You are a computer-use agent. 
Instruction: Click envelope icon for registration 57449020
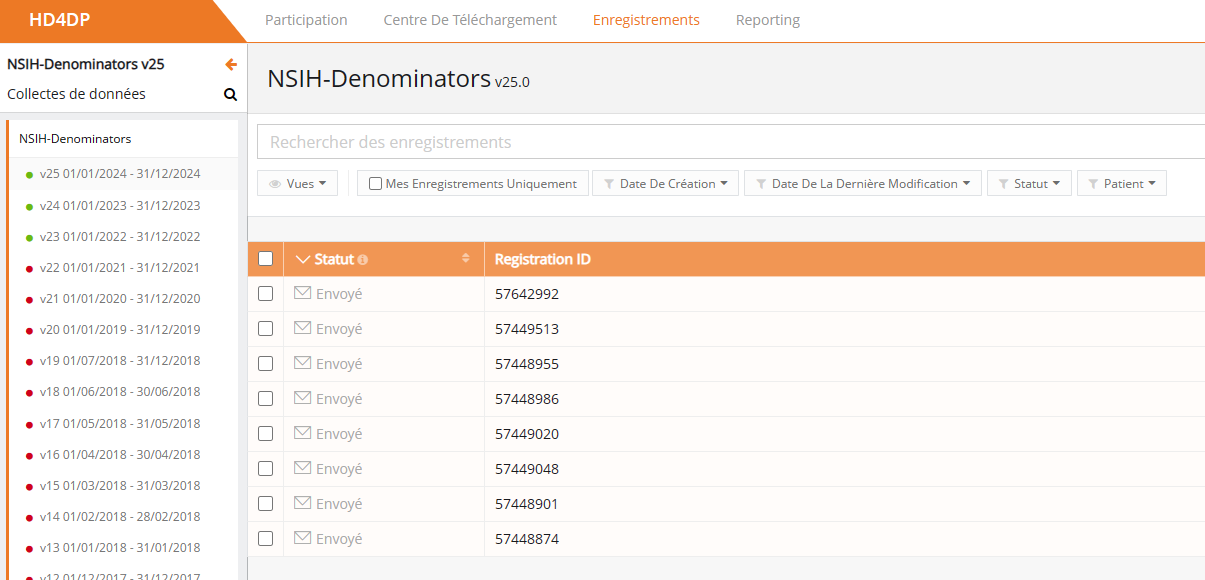pos(303,433)
